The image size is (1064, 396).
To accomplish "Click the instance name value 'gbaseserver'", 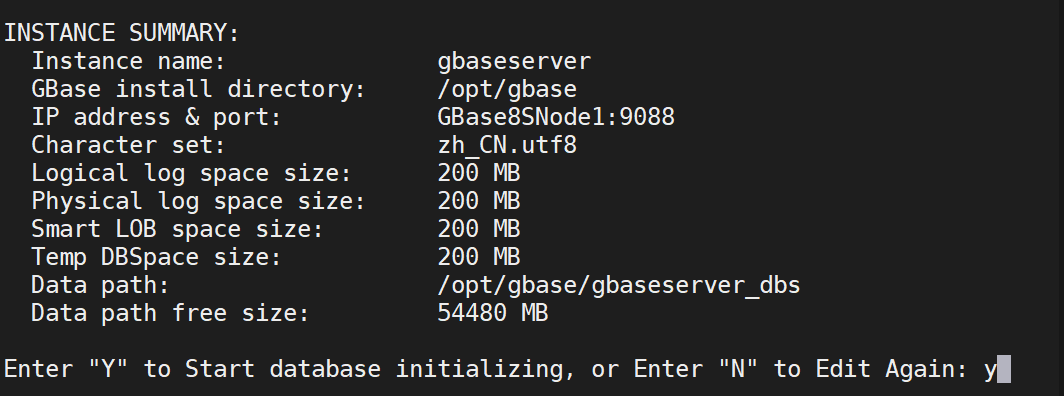I will pyautogui.click(x=514, y=61).
